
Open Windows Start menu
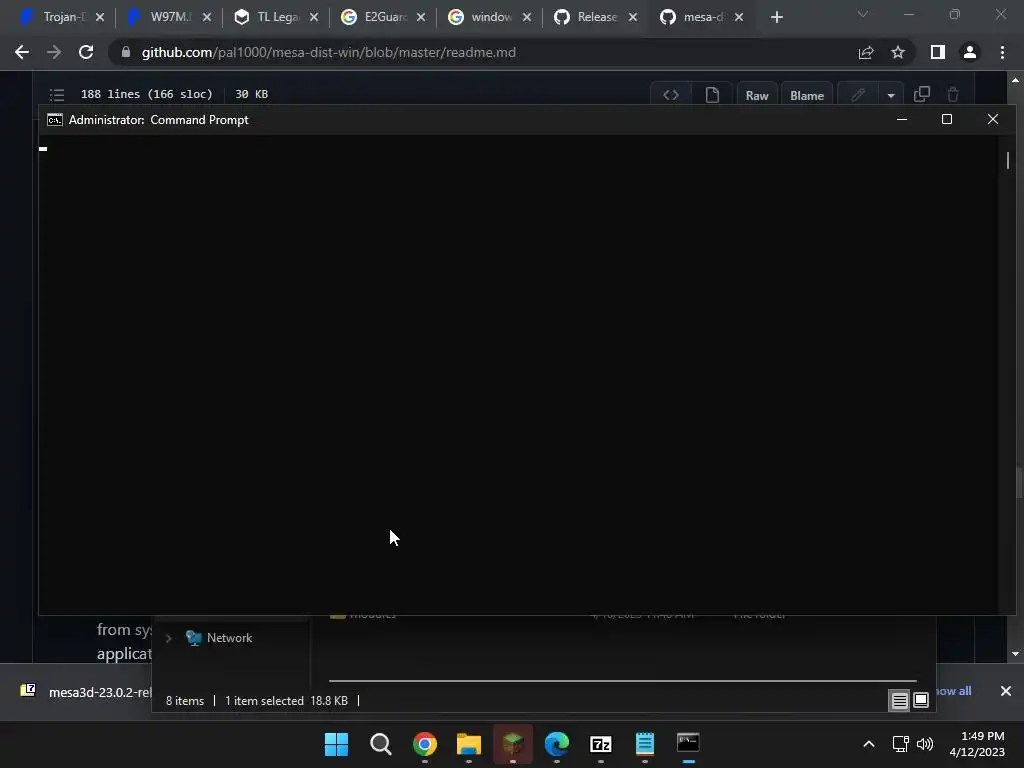(336, 744)
